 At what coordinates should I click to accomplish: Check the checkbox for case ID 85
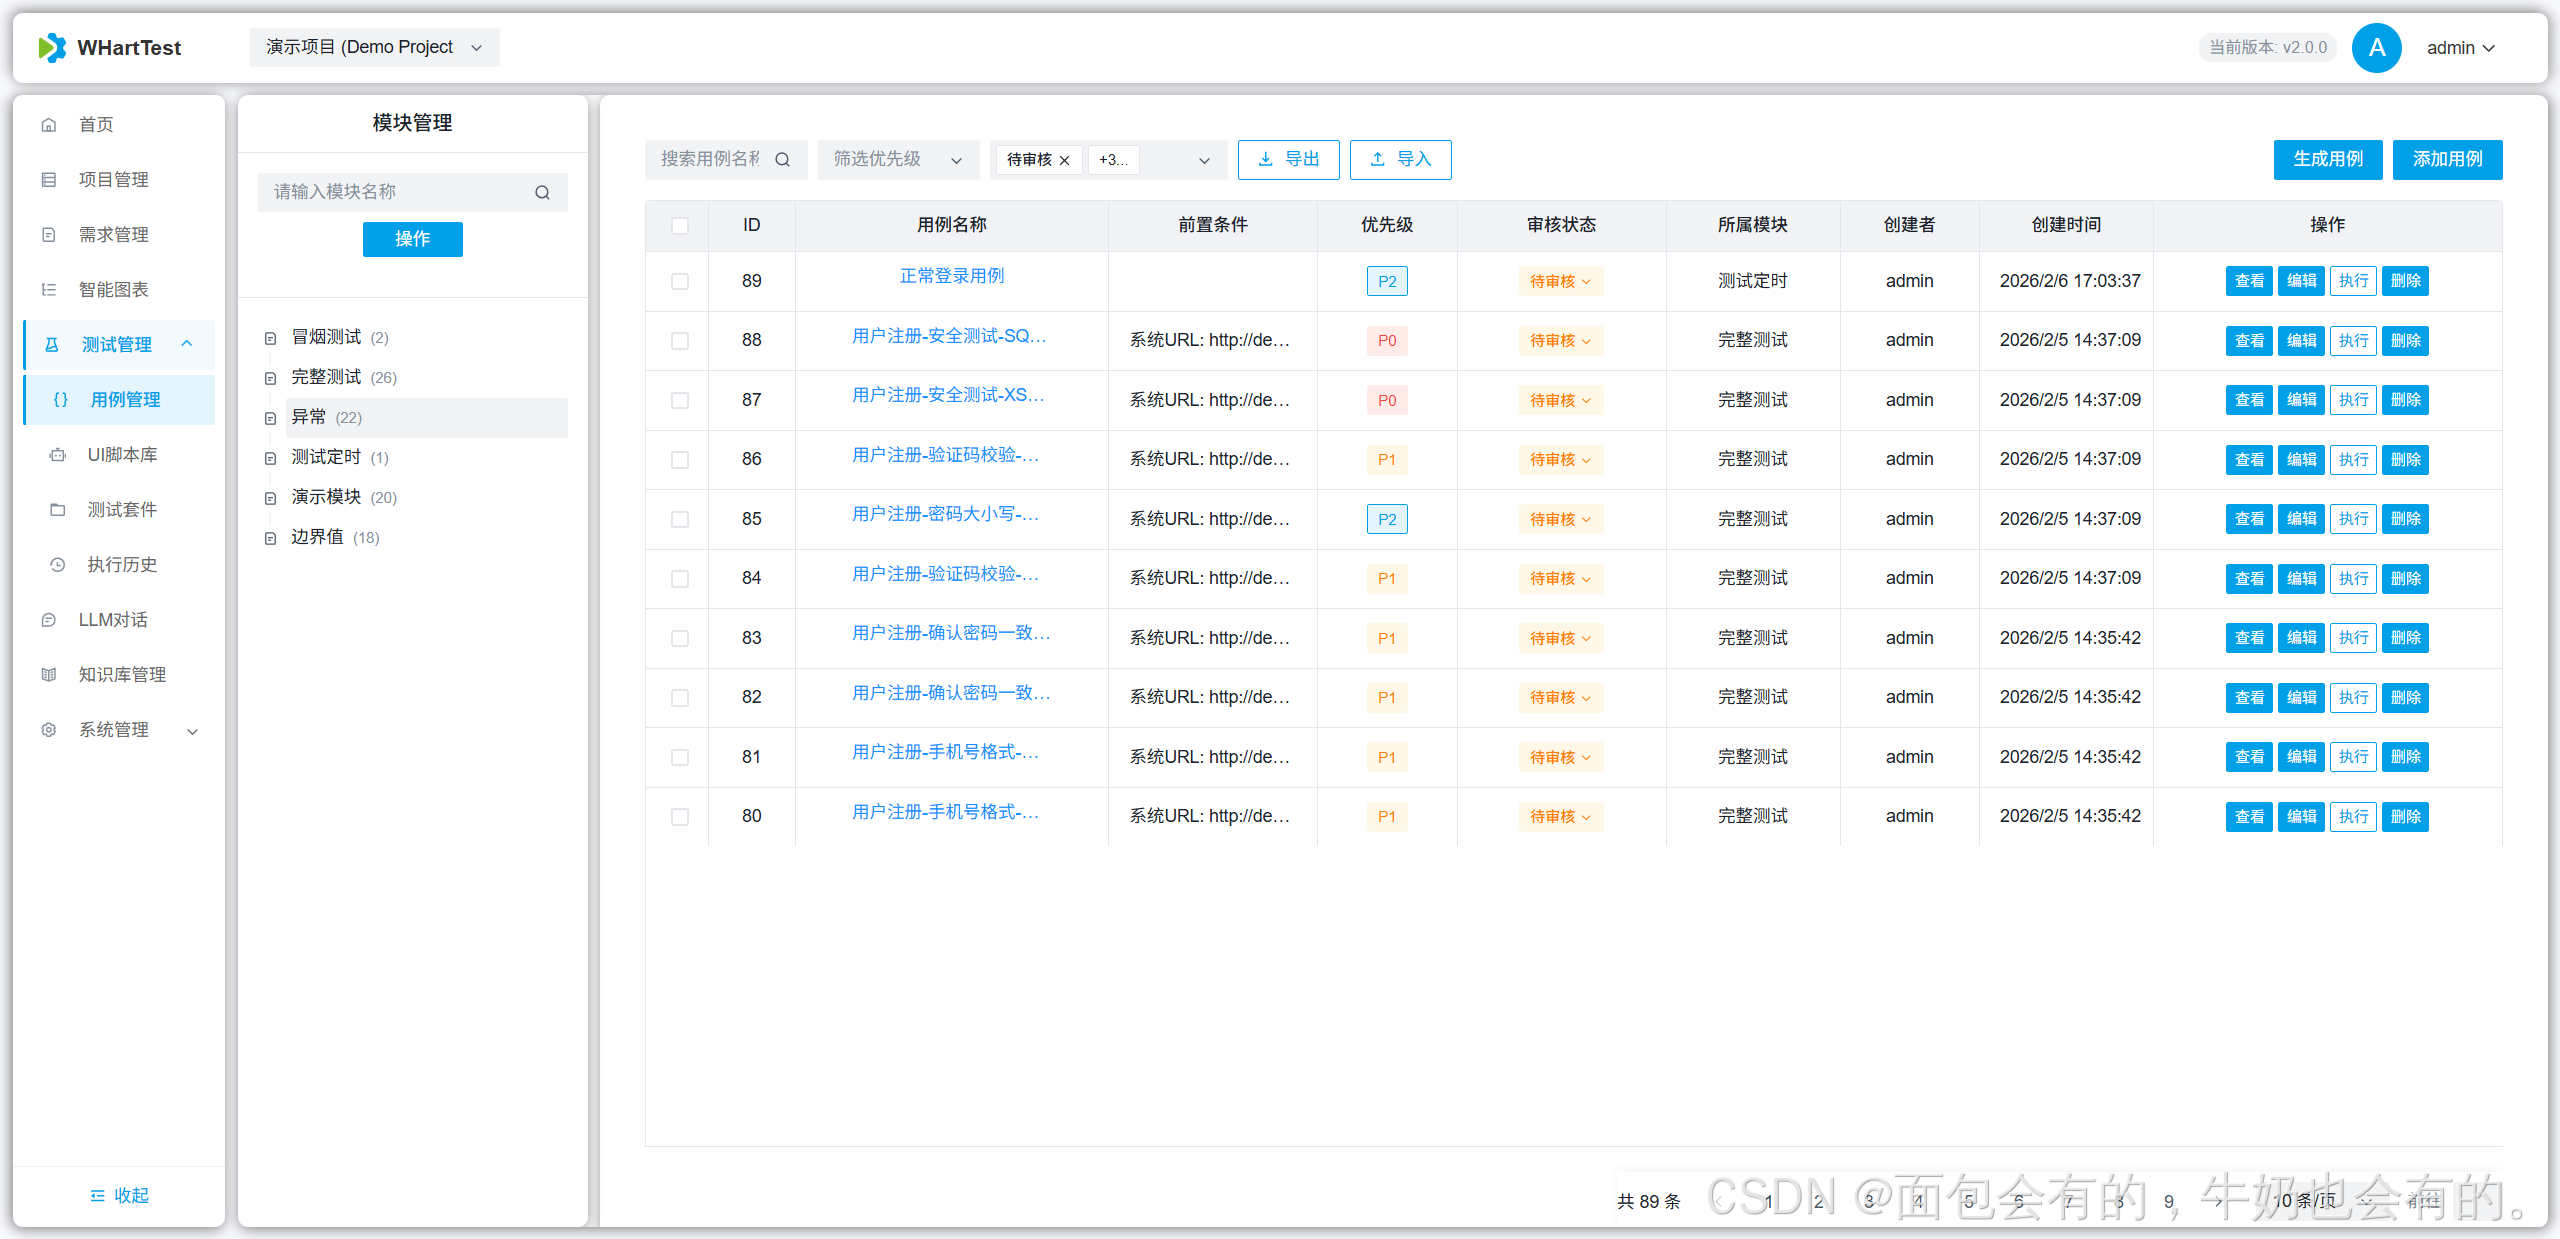(680, 520)
